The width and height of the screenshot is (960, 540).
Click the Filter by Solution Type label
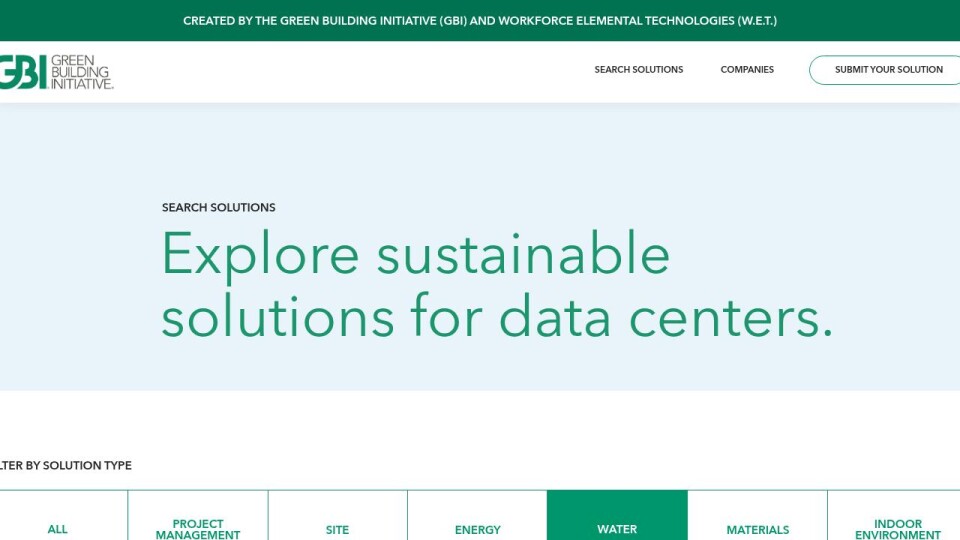66,465
